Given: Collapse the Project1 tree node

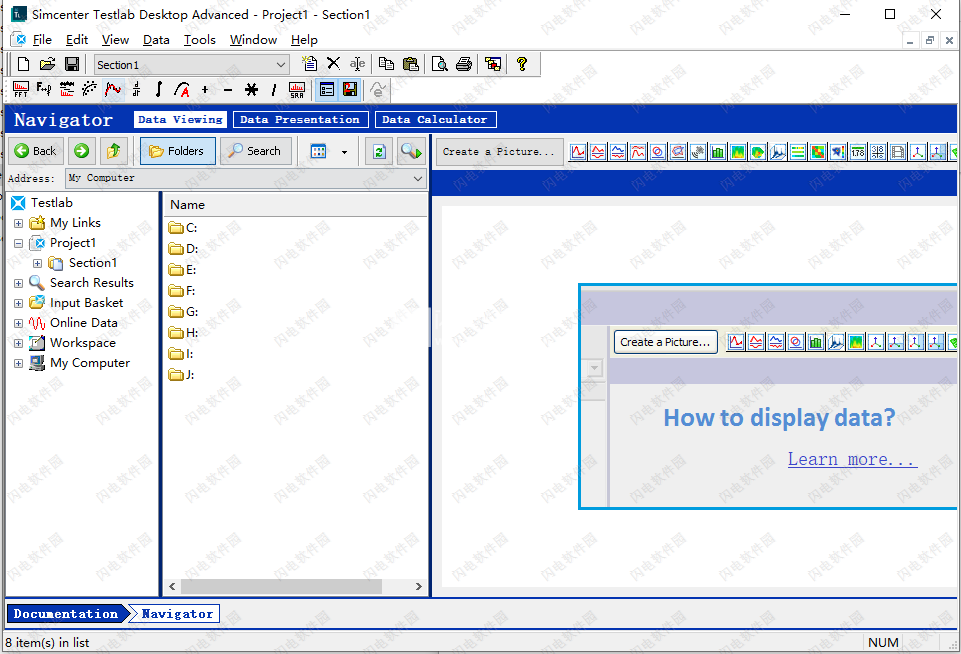Looking at the screenshot, I should coord(18,243).
